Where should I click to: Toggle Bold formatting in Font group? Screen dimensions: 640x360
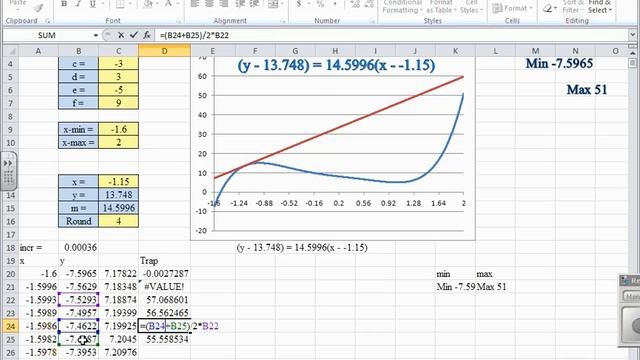click(64, 4)
